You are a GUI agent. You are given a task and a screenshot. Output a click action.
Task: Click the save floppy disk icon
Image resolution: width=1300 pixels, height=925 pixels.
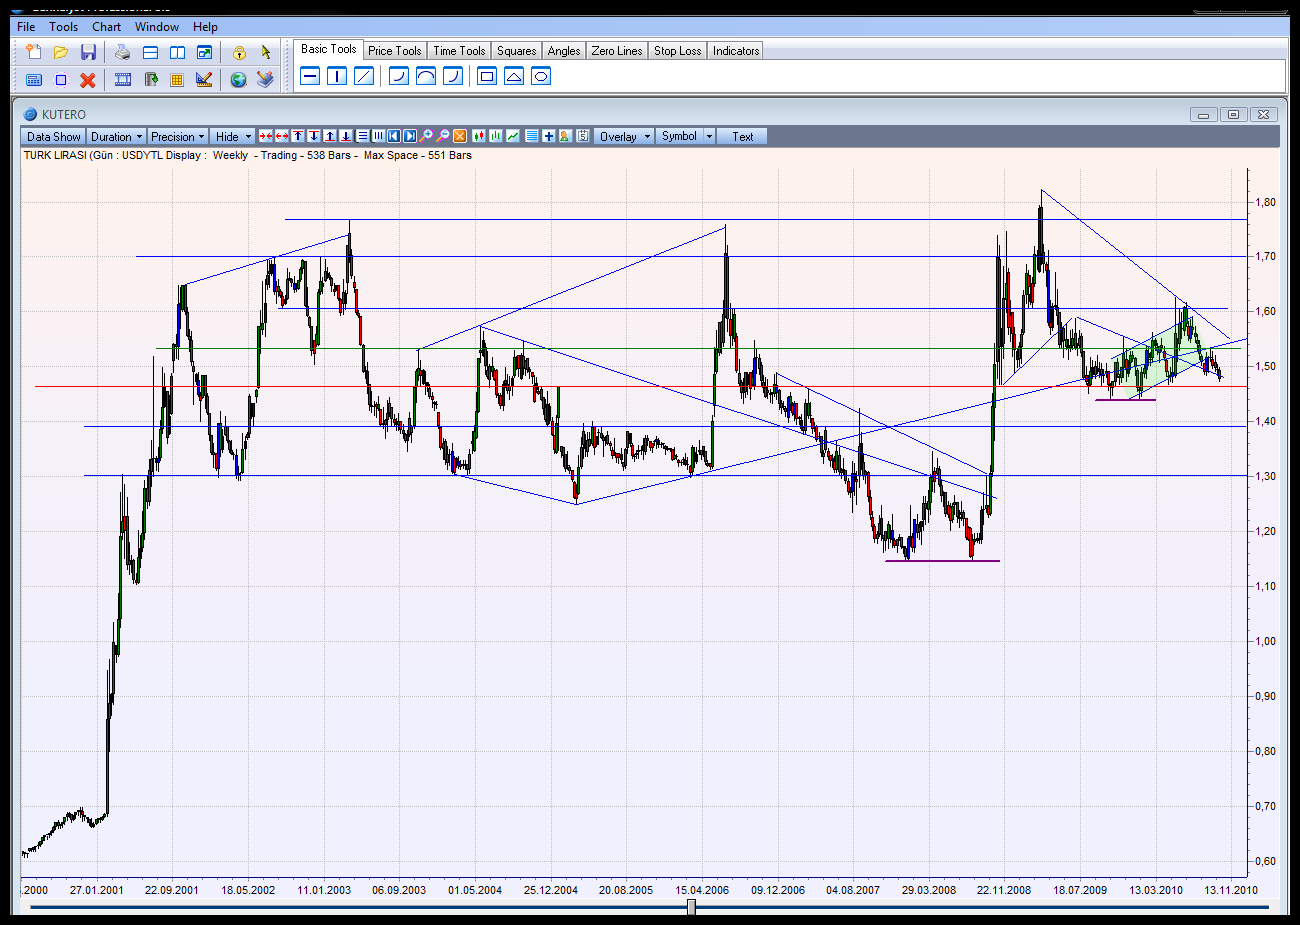click(88, 53)
